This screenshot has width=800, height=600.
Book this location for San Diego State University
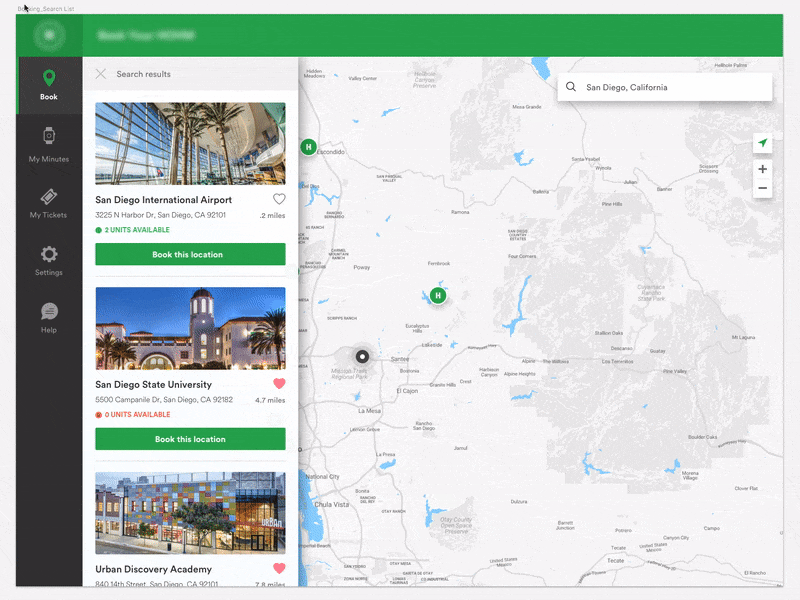(x=189, y=438)
